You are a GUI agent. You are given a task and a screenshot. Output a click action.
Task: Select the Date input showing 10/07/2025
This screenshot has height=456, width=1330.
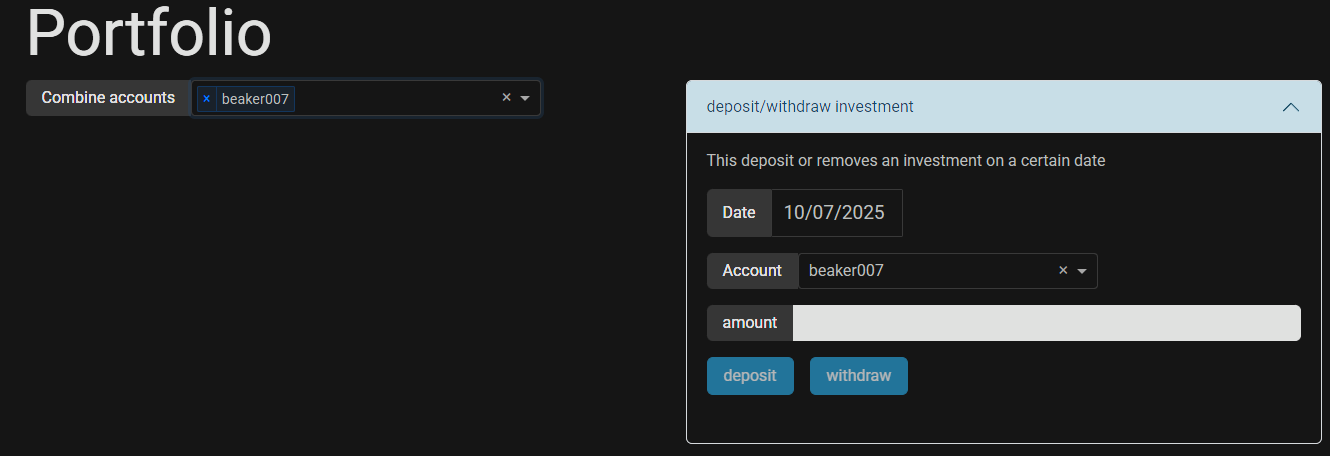coord(835,213)
